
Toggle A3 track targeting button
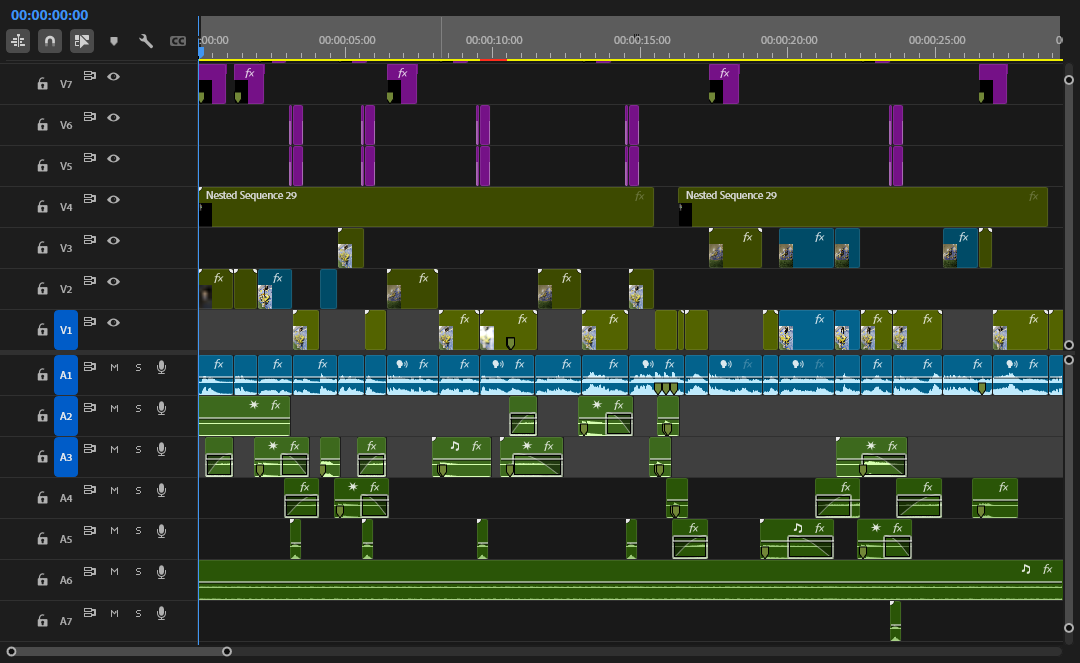pyautogui.click(x=65, y=457)
